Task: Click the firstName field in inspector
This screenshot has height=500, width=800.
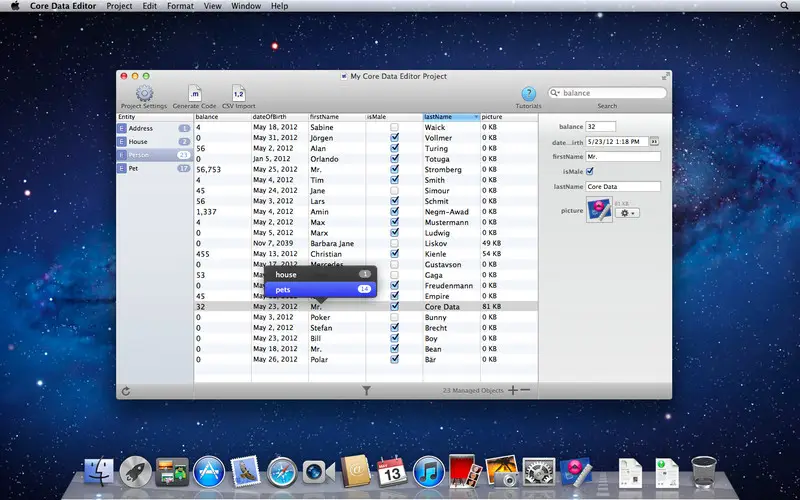Action: click(623, 157)
